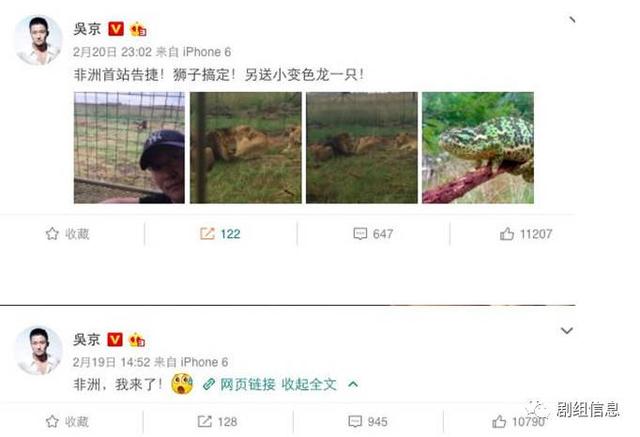Open comments icon showing 647

click(x=360, y=234)
